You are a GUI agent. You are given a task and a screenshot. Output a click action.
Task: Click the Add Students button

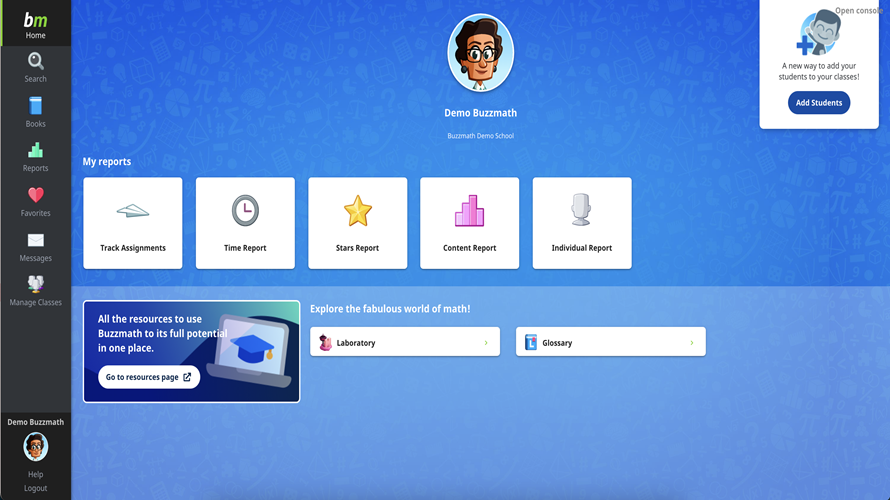click(818, 102)
